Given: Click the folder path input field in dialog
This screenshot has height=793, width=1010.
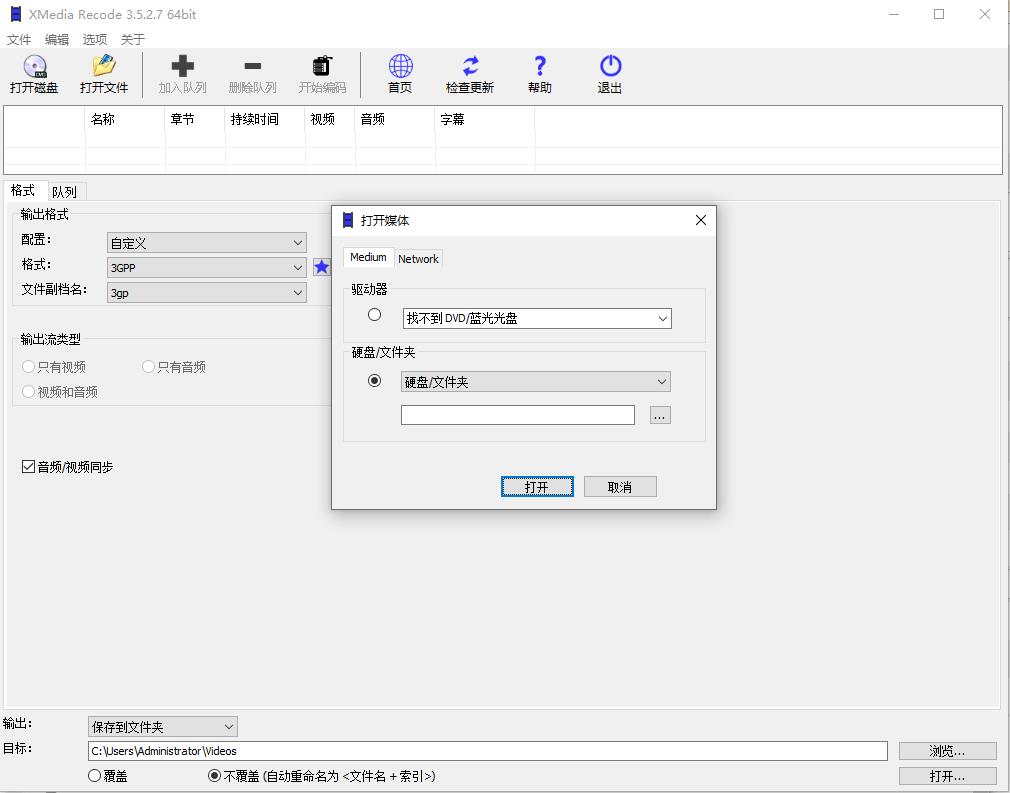Looking at the screenshot, I should coord(518,416).
